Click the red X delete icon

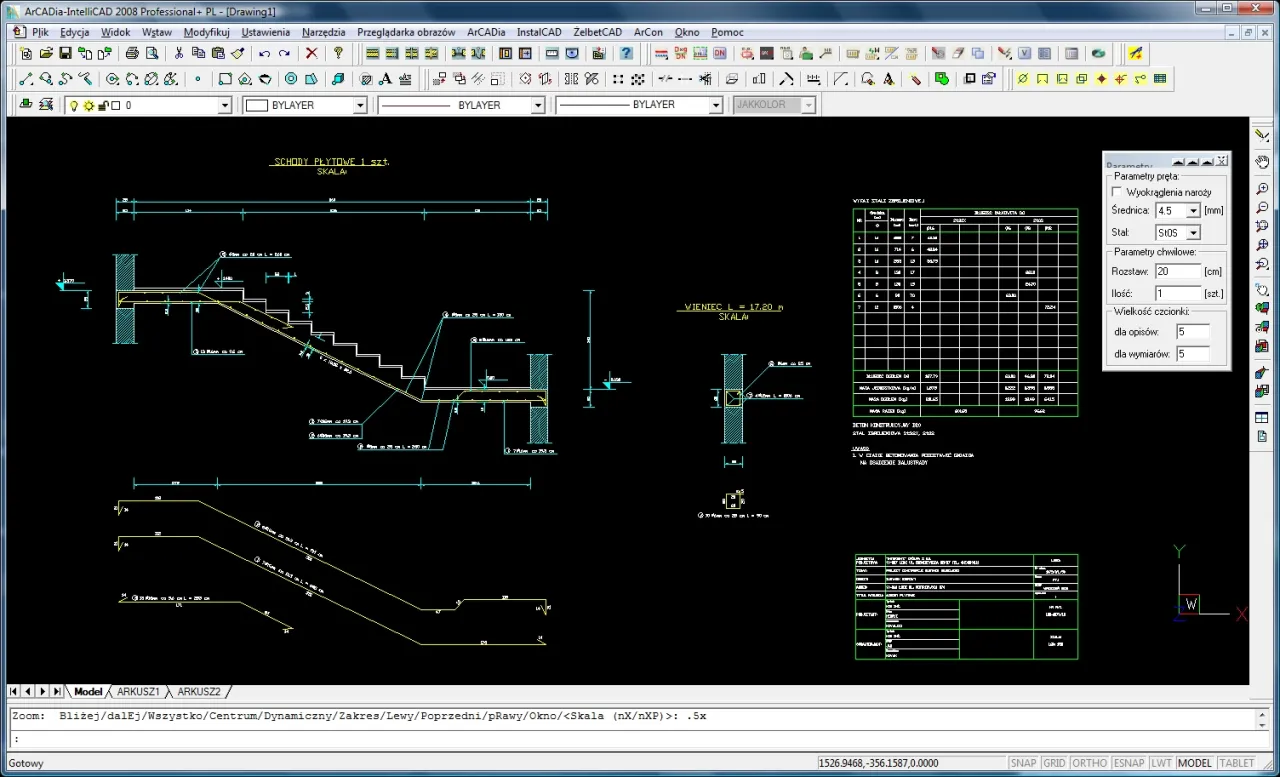click(311, 54)
